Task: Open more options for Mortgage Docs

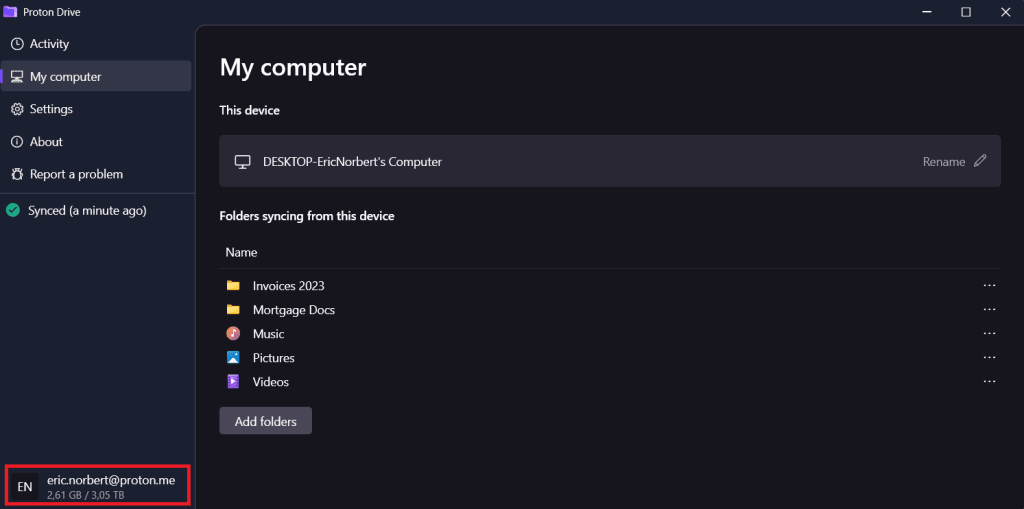Action: point(989,310)
